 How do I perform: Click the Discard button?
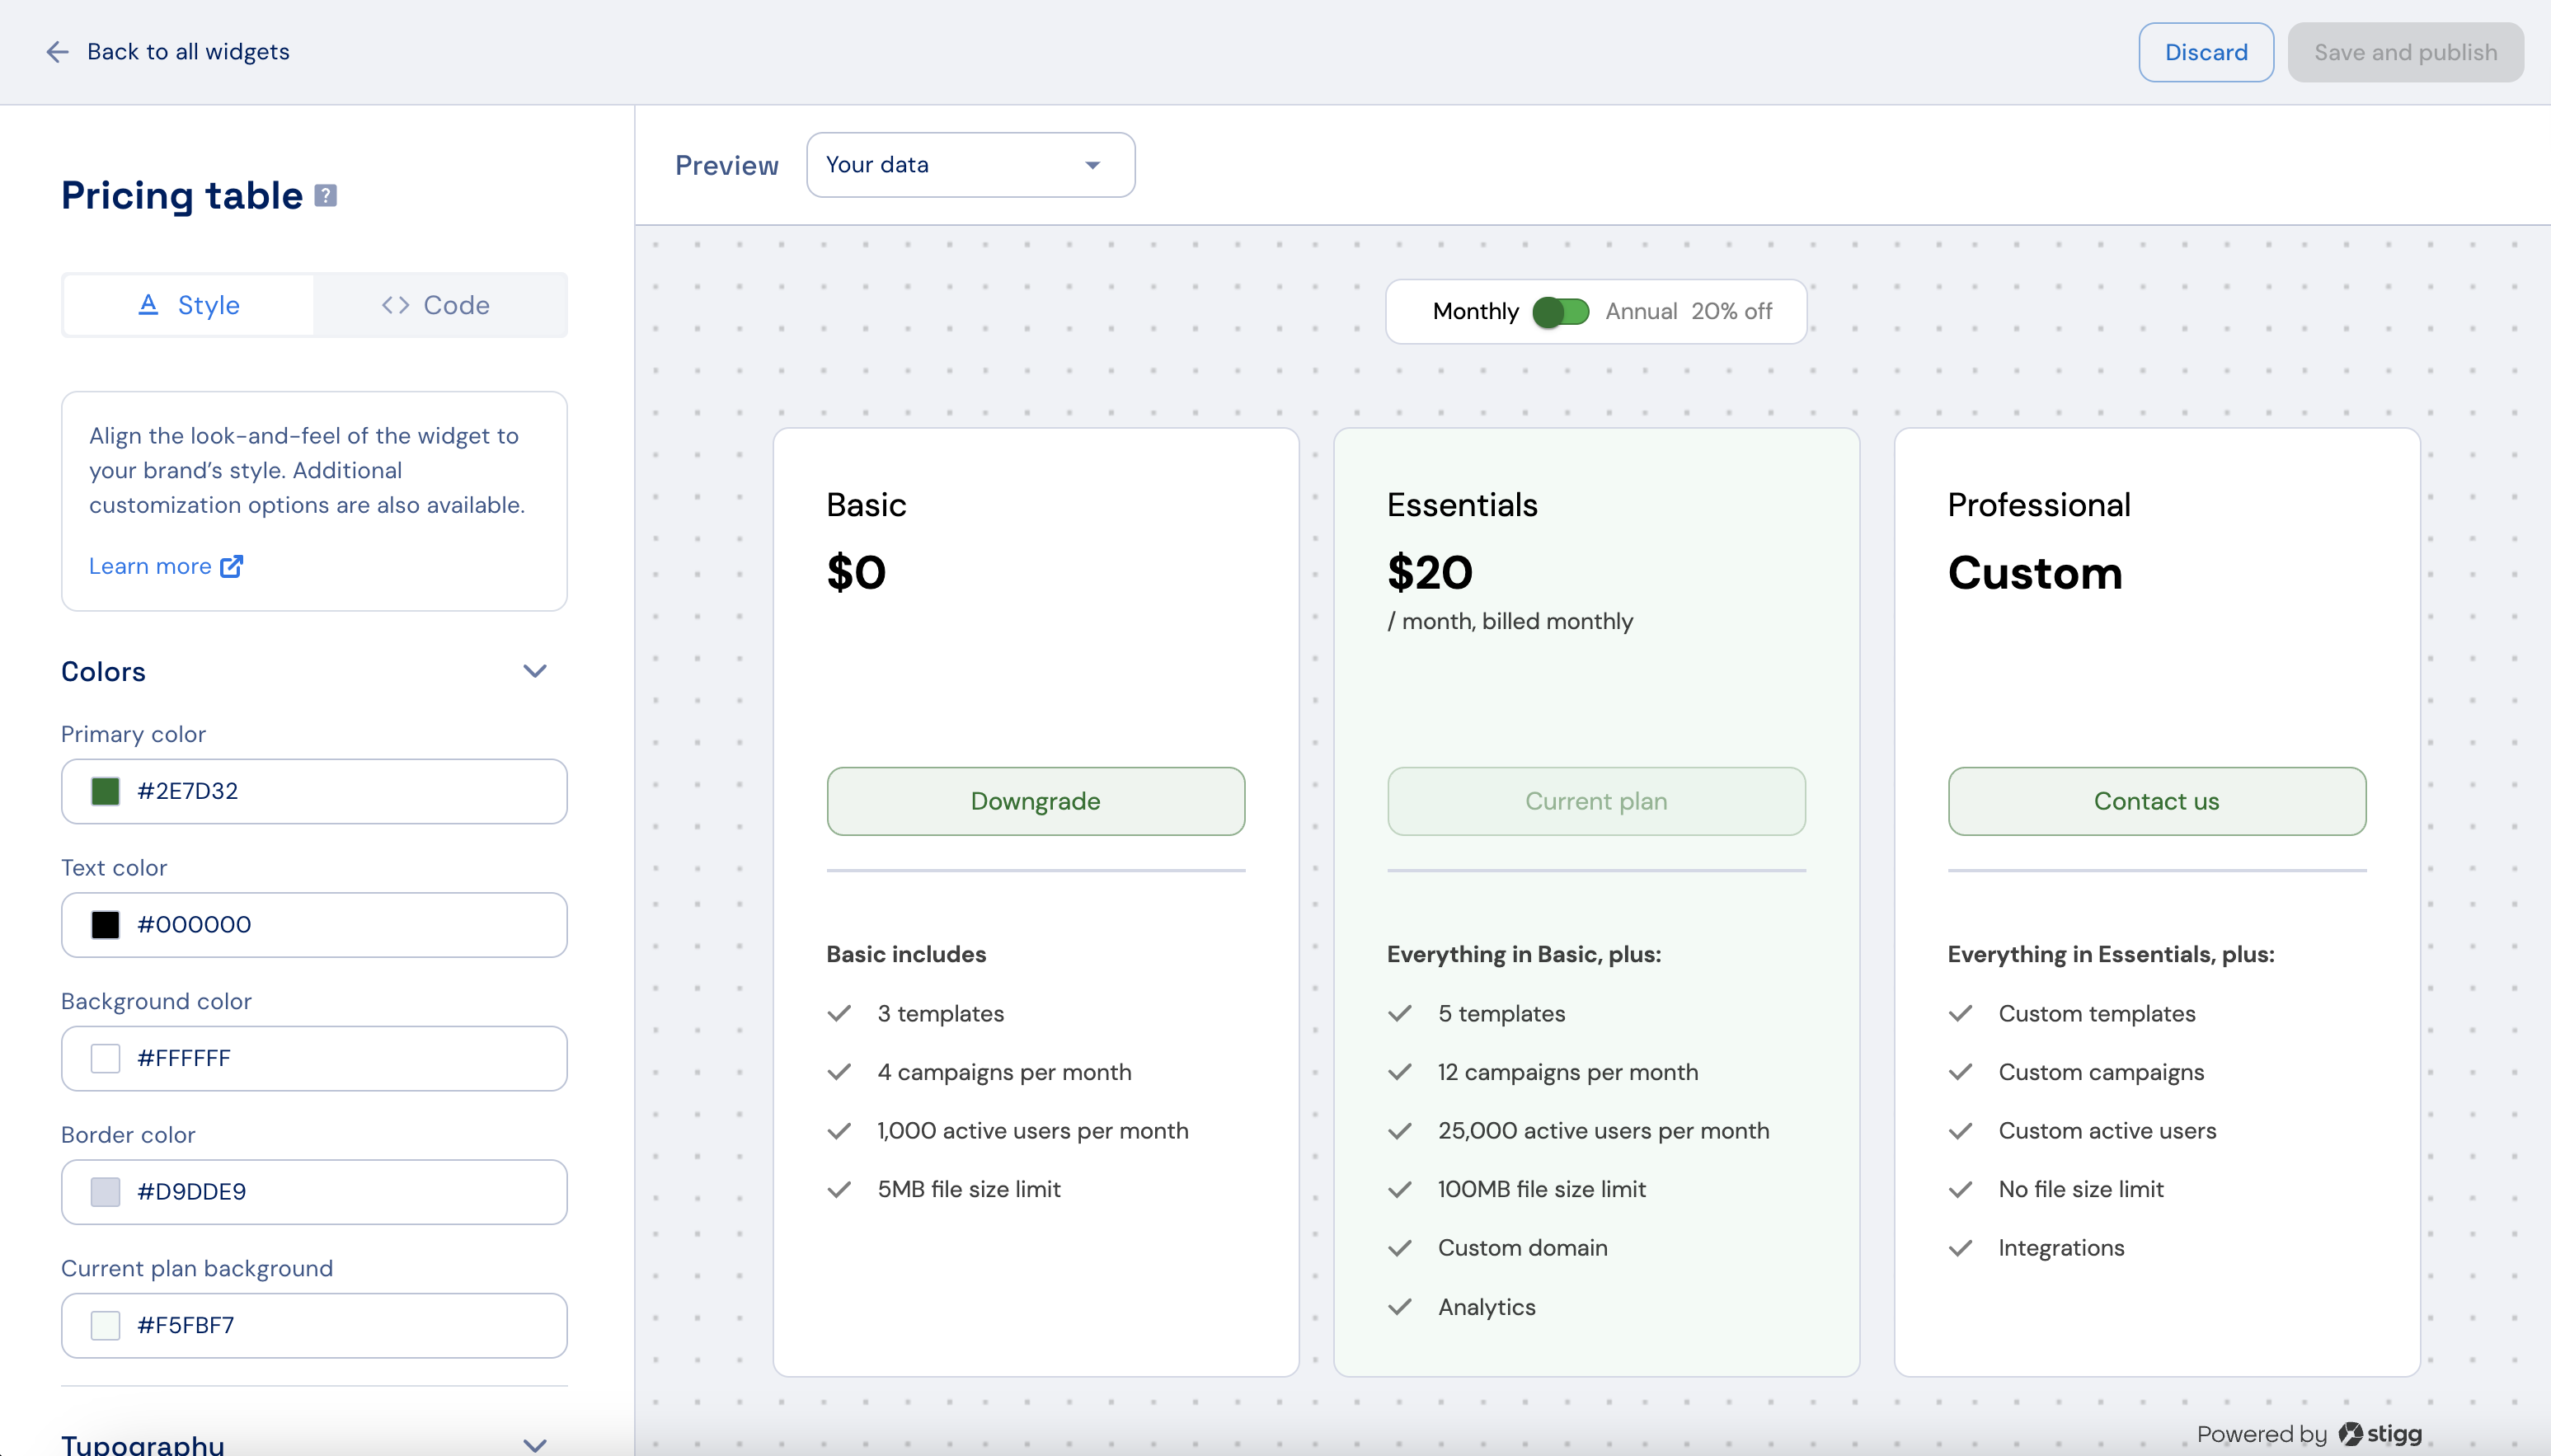pyautogui.click(x=2205, y=52)
